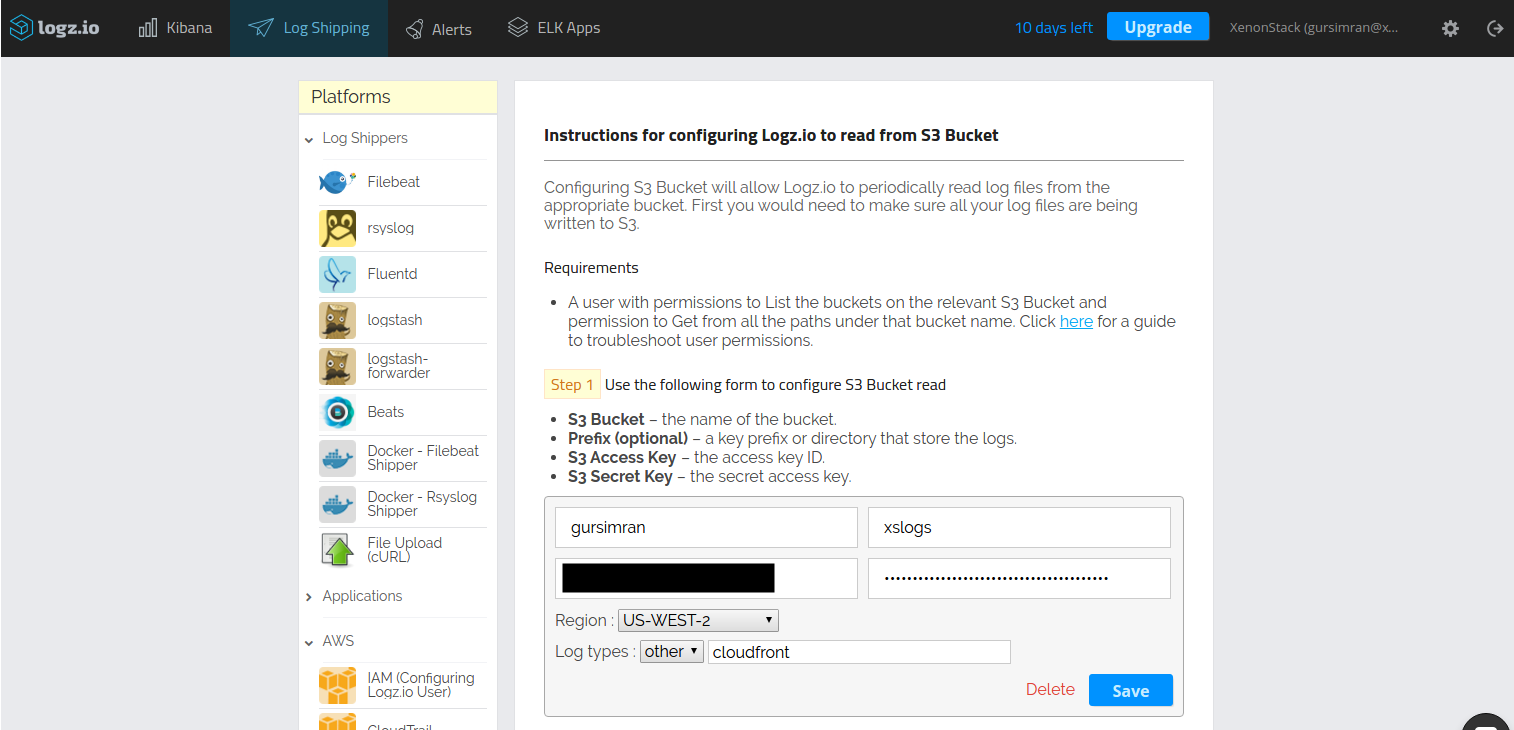Open the XenonStack account menu
Screen dimensions: 1514x730
[1314, 28]
